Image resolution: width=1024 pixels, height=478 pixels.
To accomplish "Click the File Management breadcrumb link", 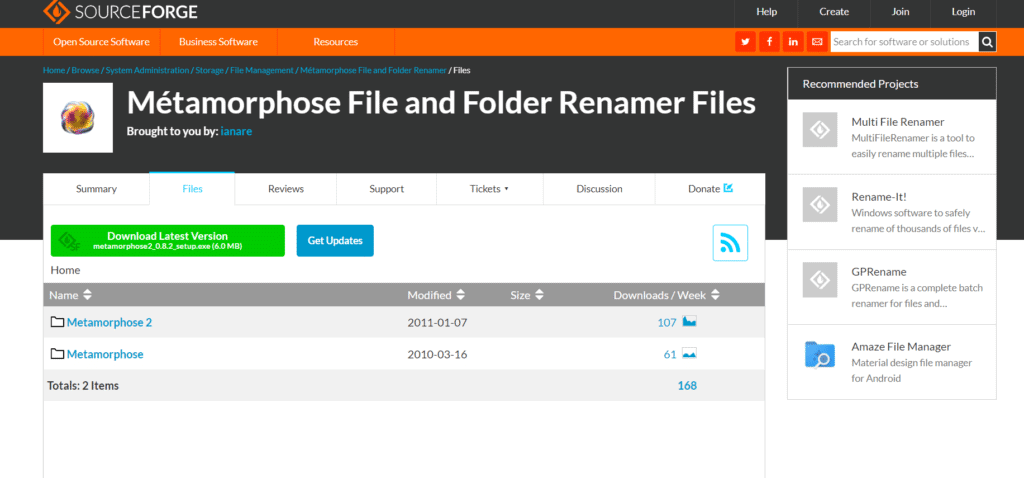I will click(x=262, y=70).
